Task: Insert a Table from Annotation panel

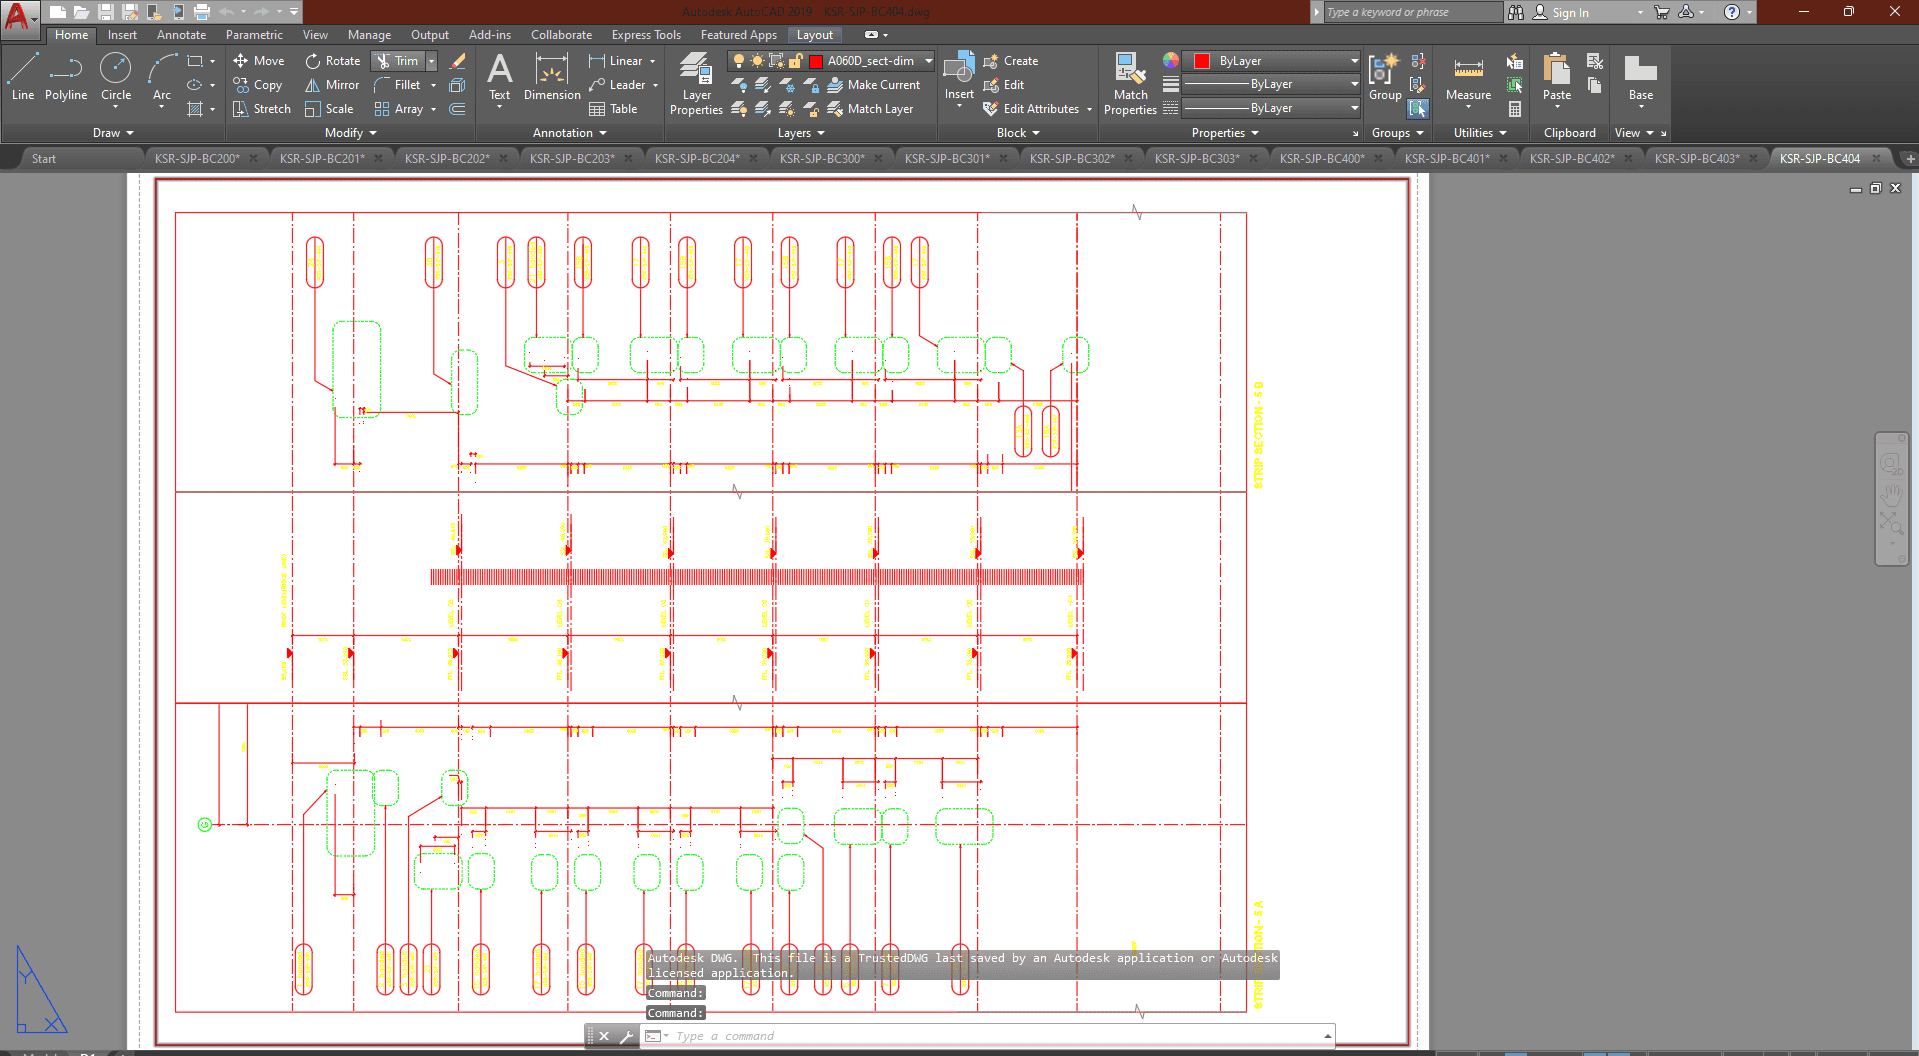Action: pyautogui.click(x=613, y=109)
